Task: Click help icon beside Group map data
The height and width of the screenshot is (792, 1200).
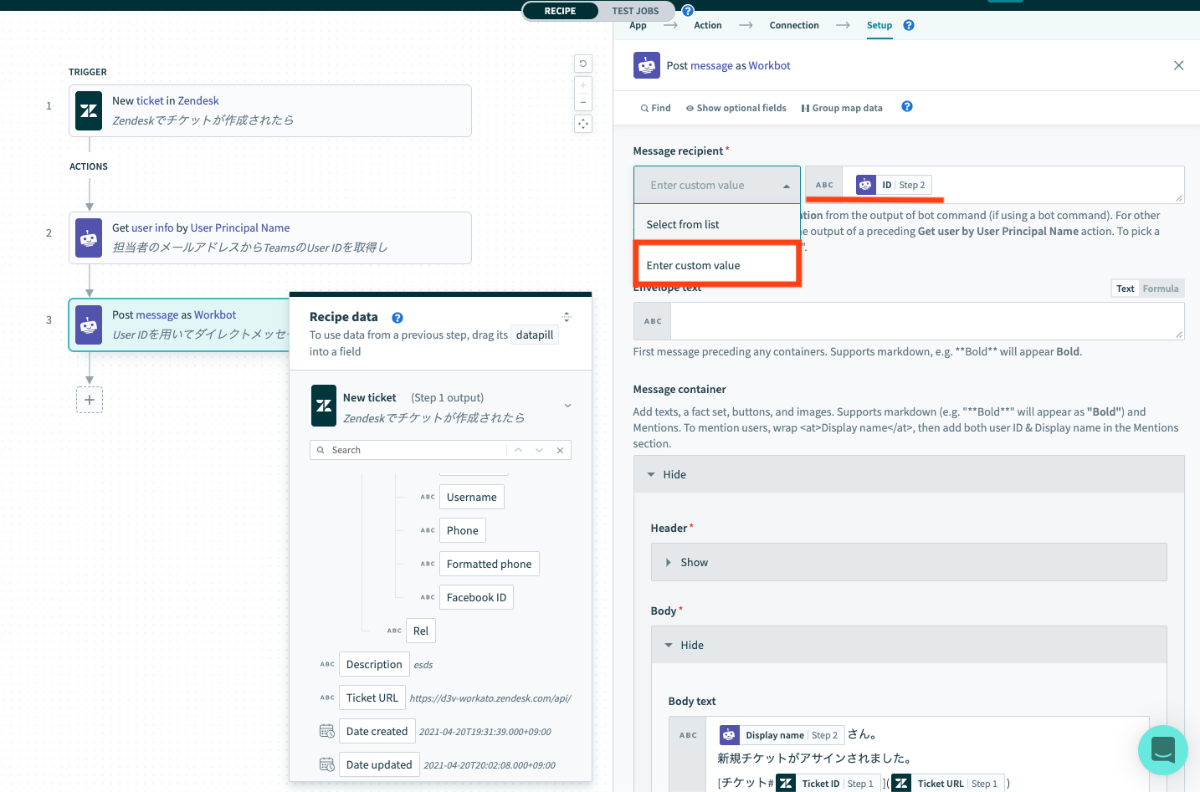Action: point(907,106)
